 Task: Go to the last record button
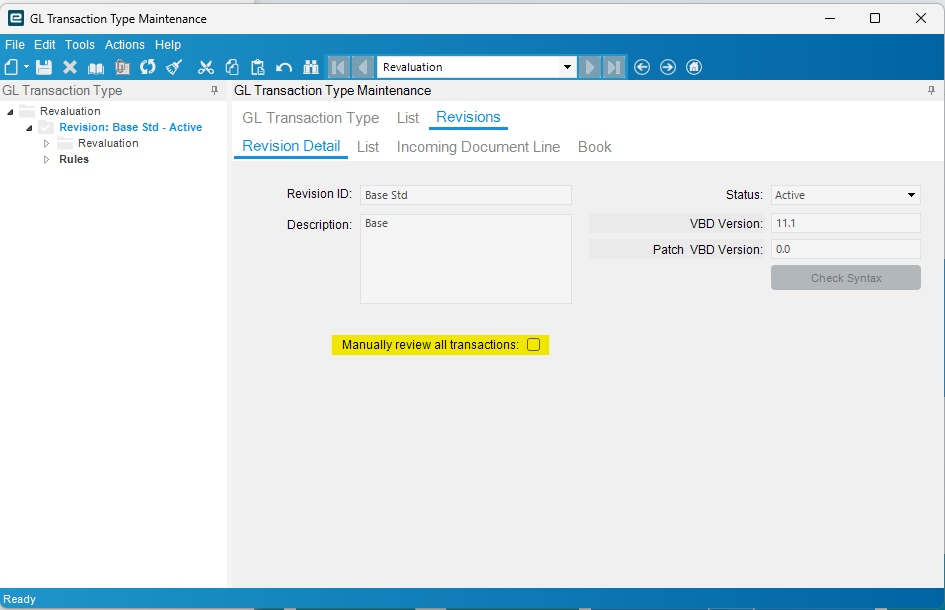(x=614, y=67)
